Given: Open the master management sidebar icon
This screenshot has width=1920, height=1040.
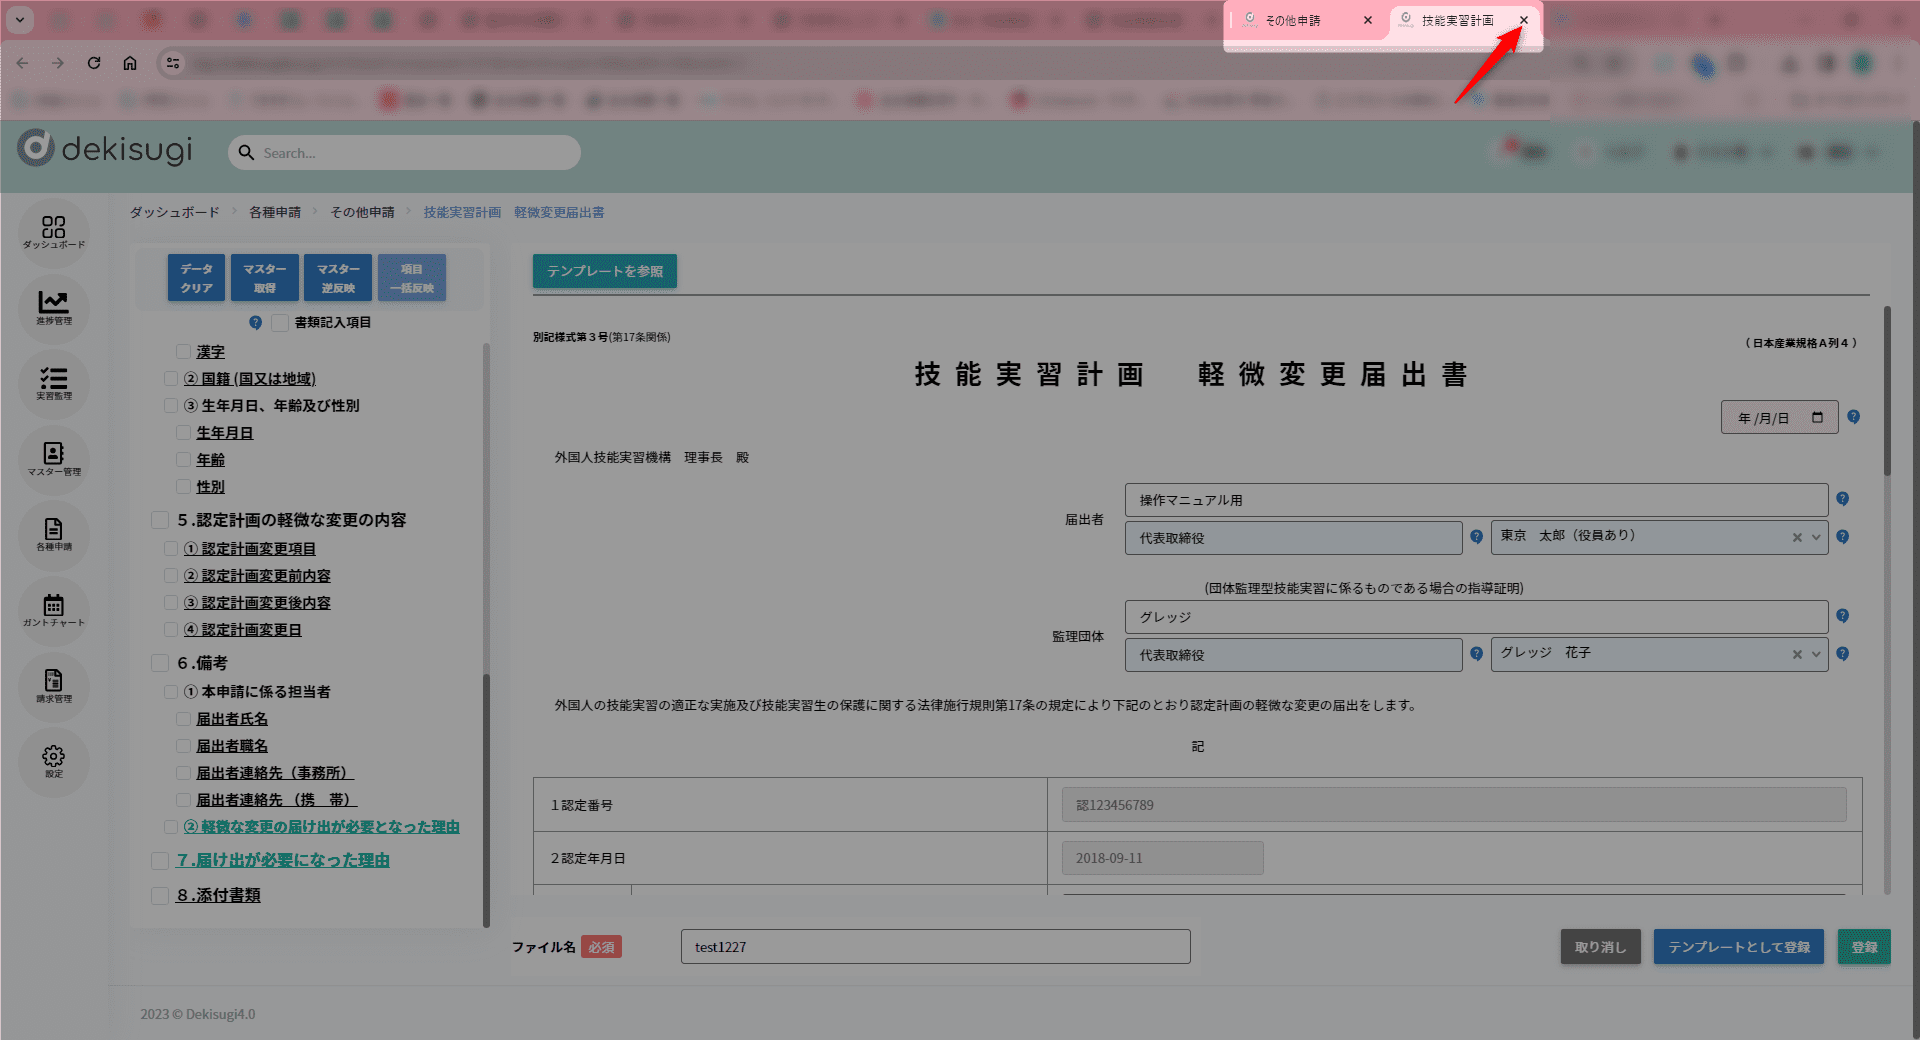Looking at the screenshot, I should pos(54,459).
